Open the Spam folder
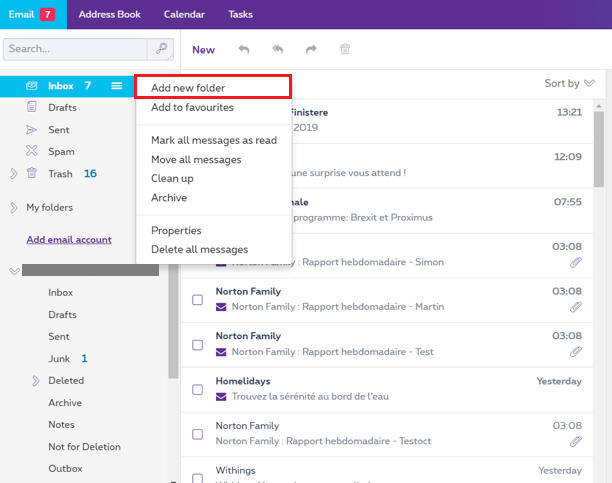 [x=61, y=151]
